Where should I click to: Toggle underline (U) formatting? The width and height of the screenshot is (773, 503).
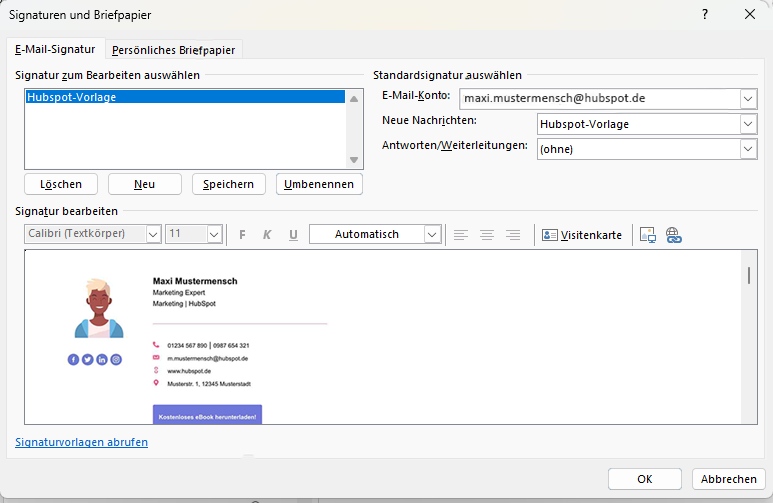click(x=293, y=235)
